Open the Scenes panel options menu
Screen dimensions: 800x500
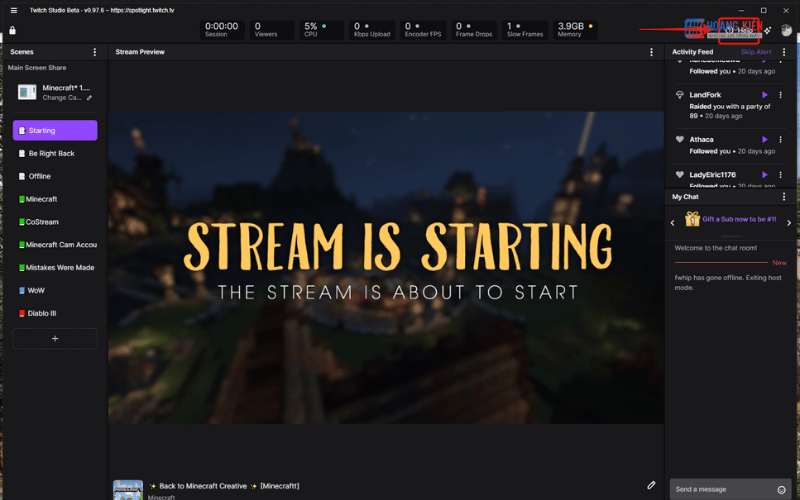pos(94,52)
